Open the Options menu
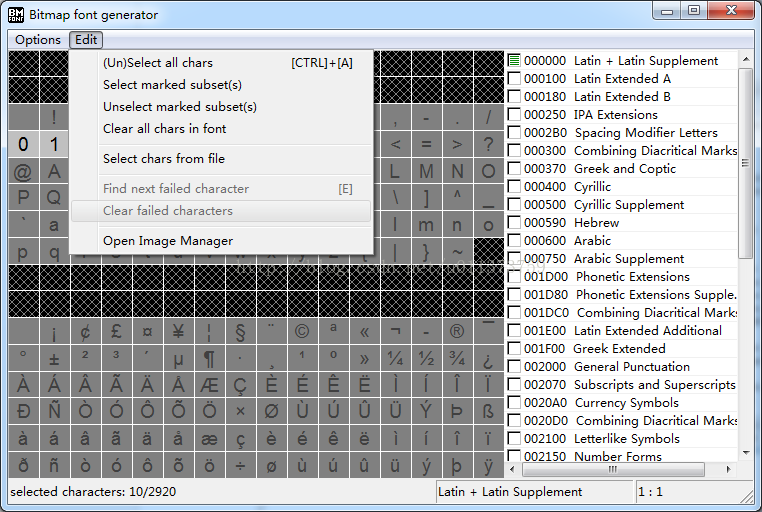This screenshot has height=512, width=762. 38,40
